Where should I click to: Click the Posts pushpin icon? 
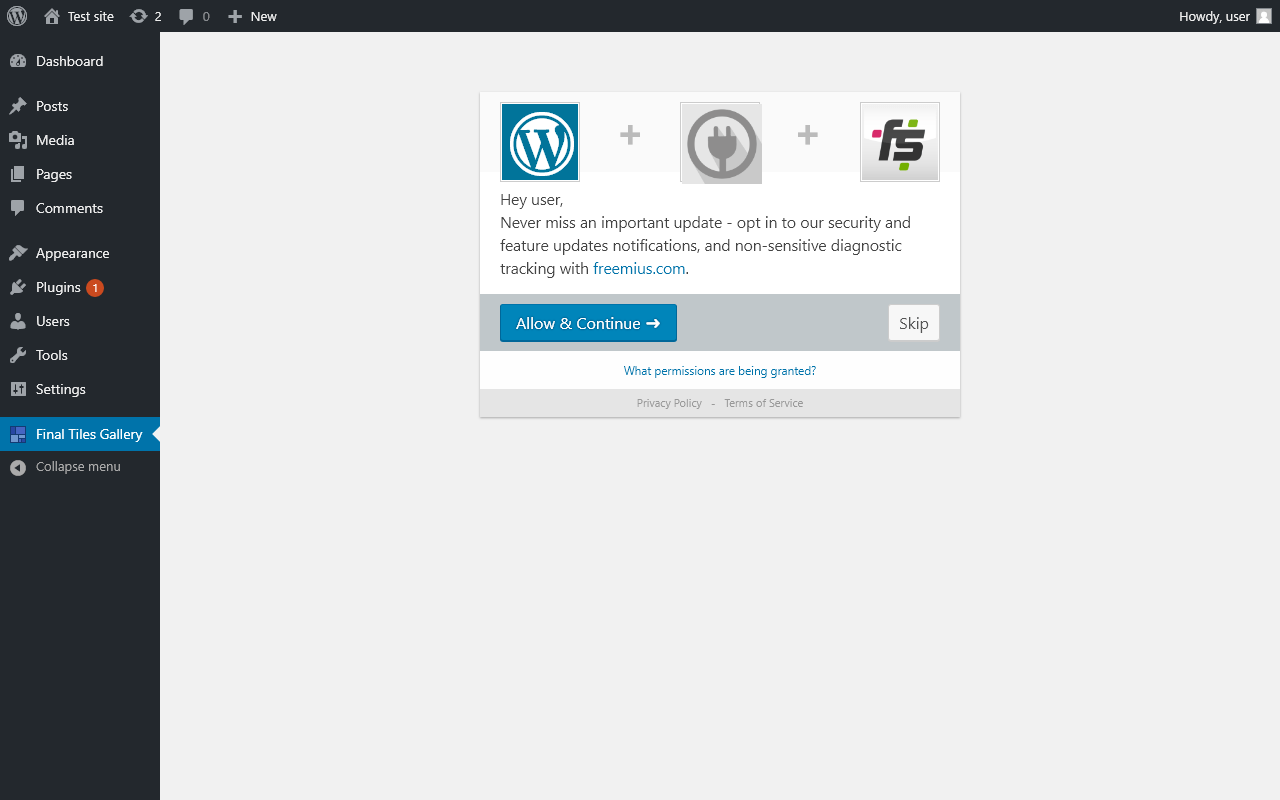coord(18,106)
